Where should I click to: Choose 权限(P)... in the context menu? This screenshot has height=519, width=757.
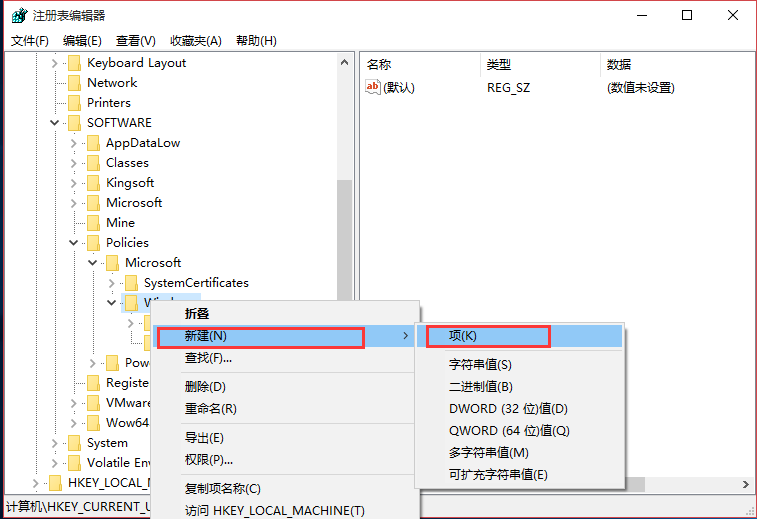point(285,460)
